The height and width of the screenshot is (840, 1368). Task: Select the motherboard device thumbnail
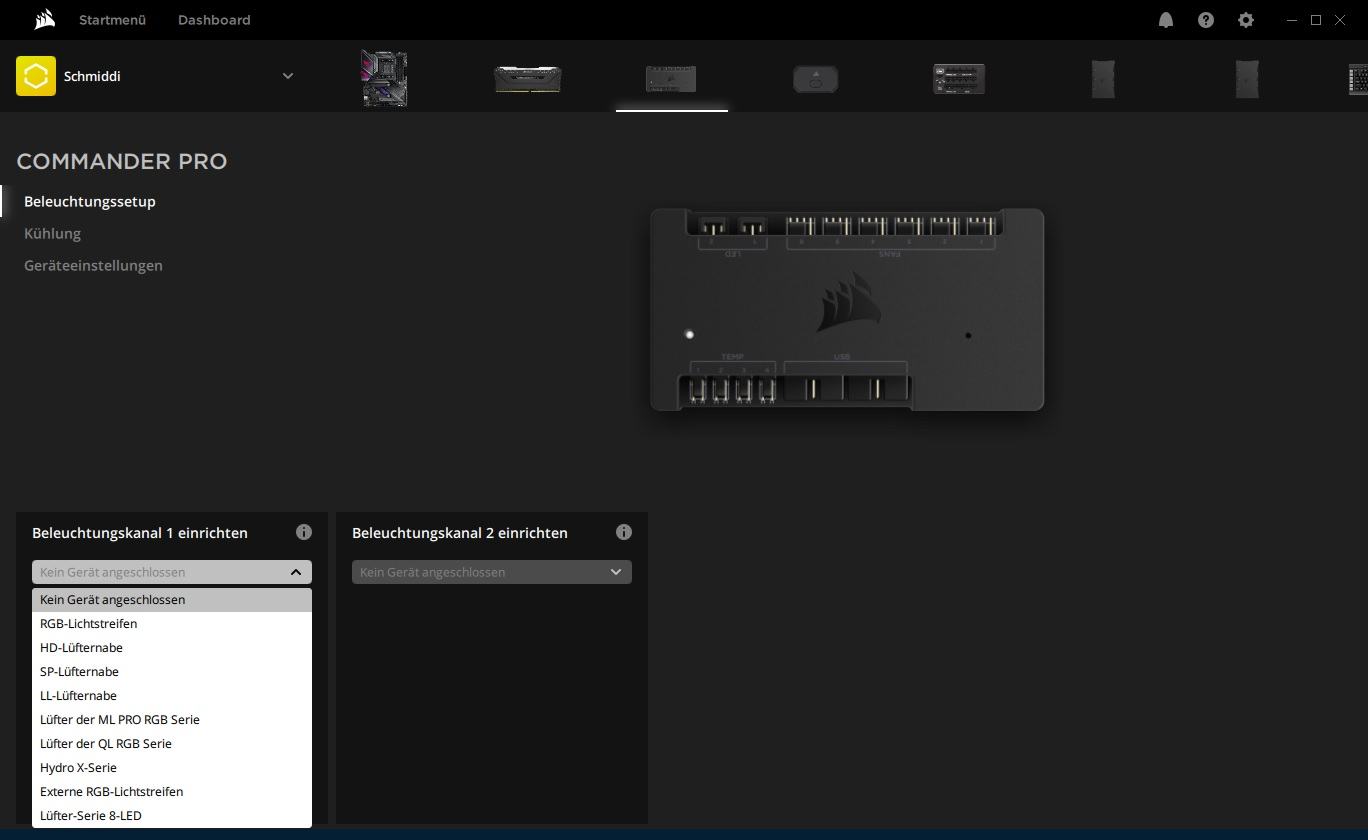pos(384,78)
